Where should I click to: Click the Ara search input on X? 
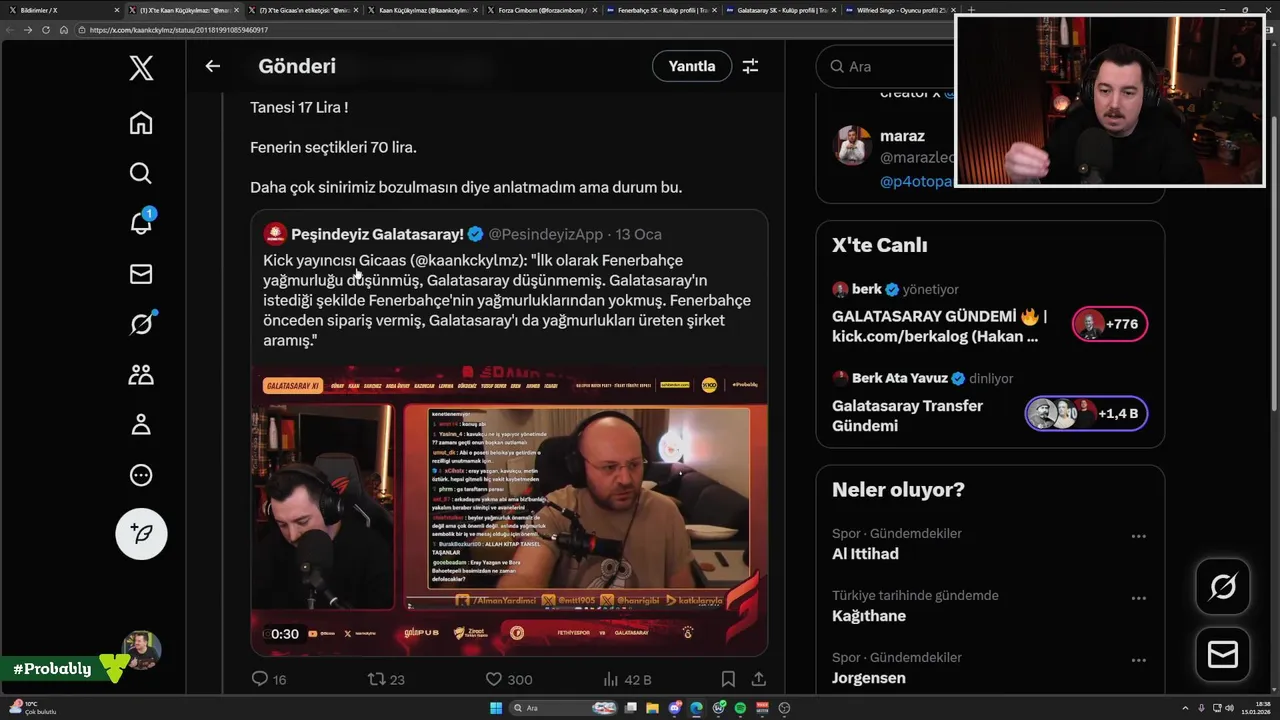[x=886, y=66]
